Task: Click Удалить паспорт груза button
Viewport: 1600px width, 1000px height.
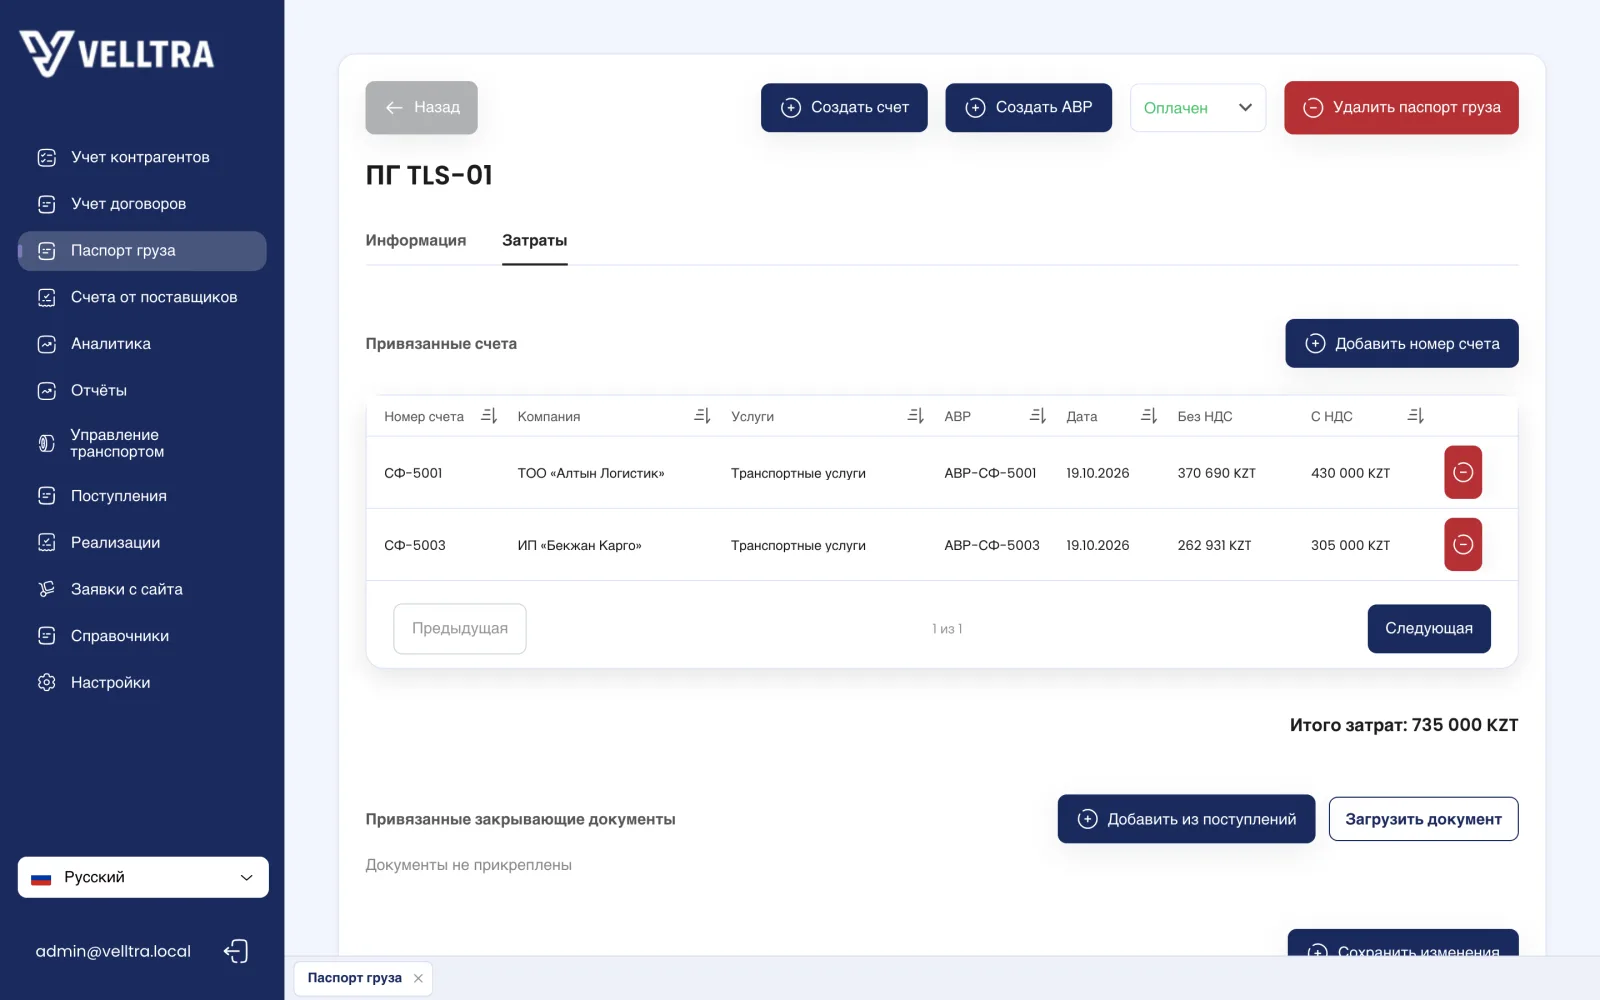Action: [1401, 107]
